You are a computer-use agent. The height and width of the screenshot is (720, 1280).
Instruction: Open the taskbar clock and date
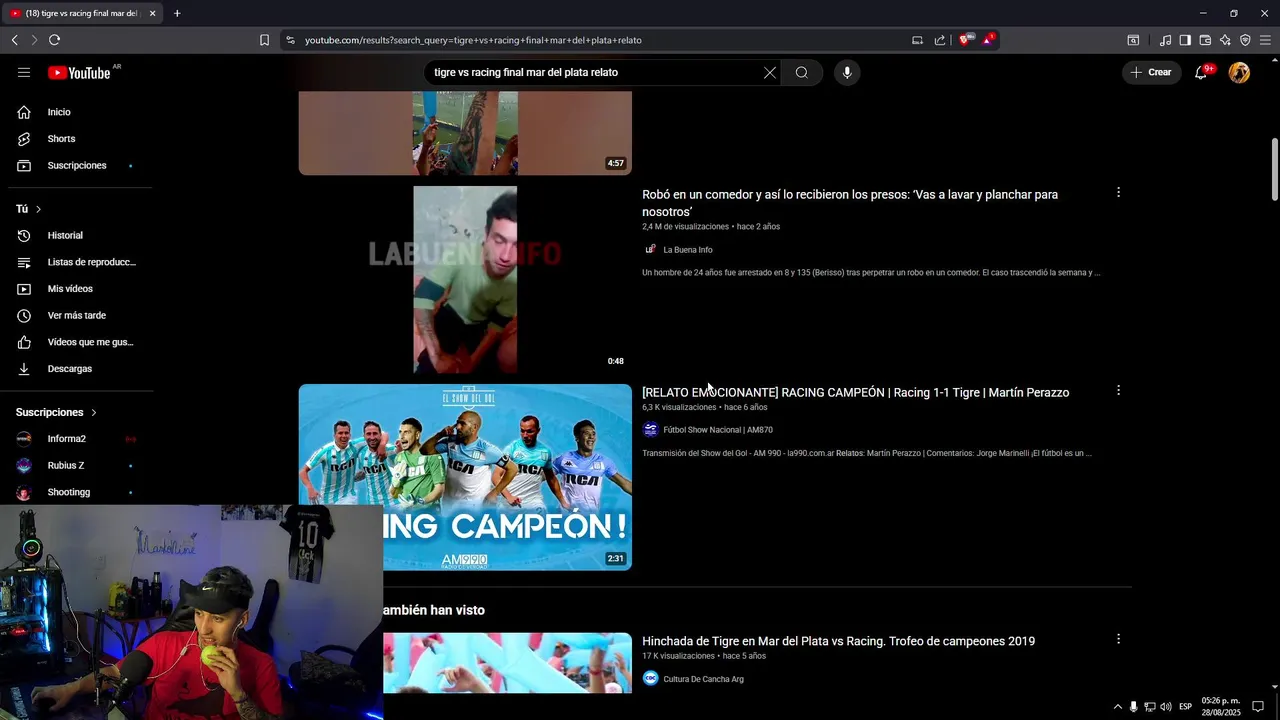click(1221, 706)
